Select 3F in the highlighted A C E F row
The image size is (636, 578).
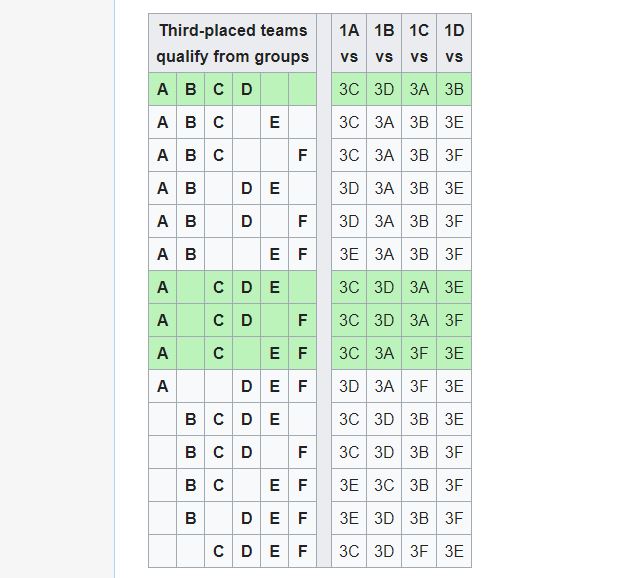[419, 353]
